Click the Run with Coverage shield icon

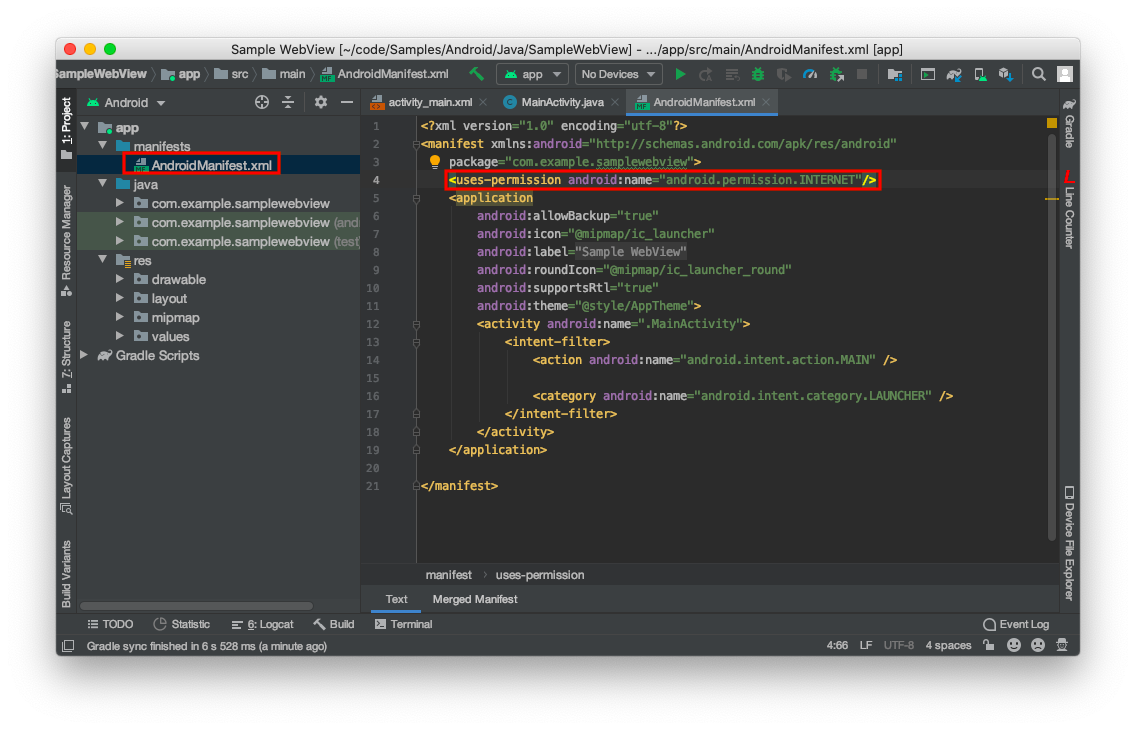pos(783,74)
